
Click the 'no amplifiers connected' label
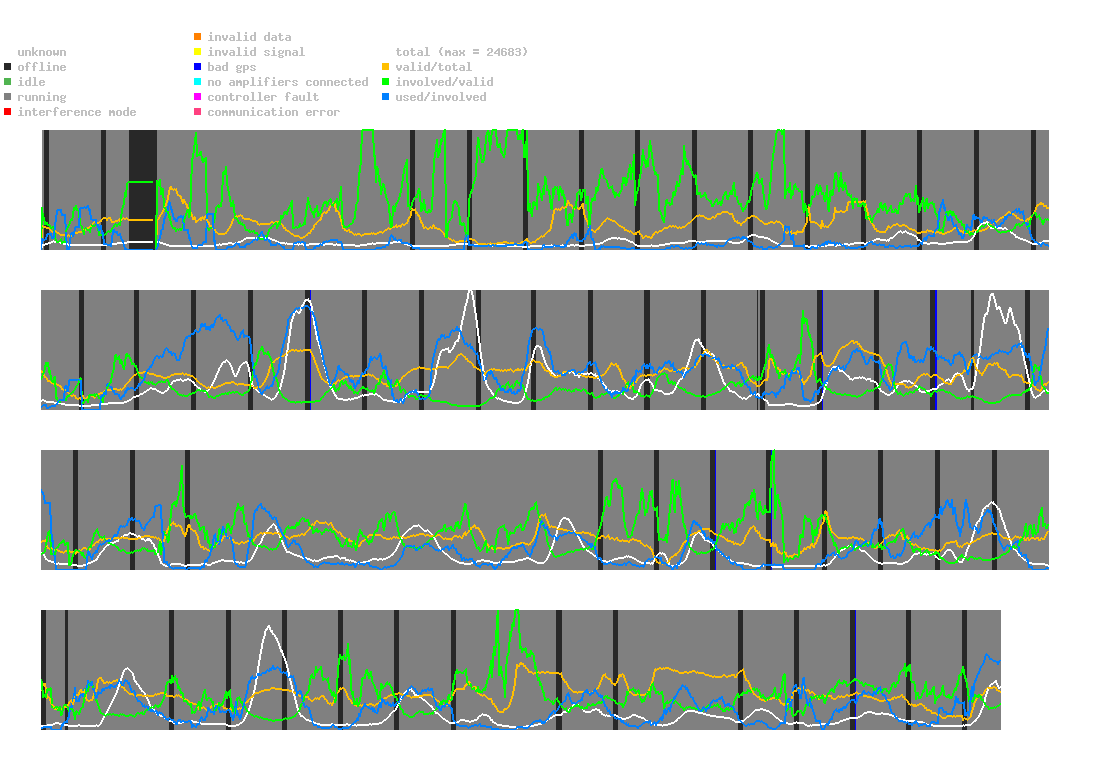[288, 82]
